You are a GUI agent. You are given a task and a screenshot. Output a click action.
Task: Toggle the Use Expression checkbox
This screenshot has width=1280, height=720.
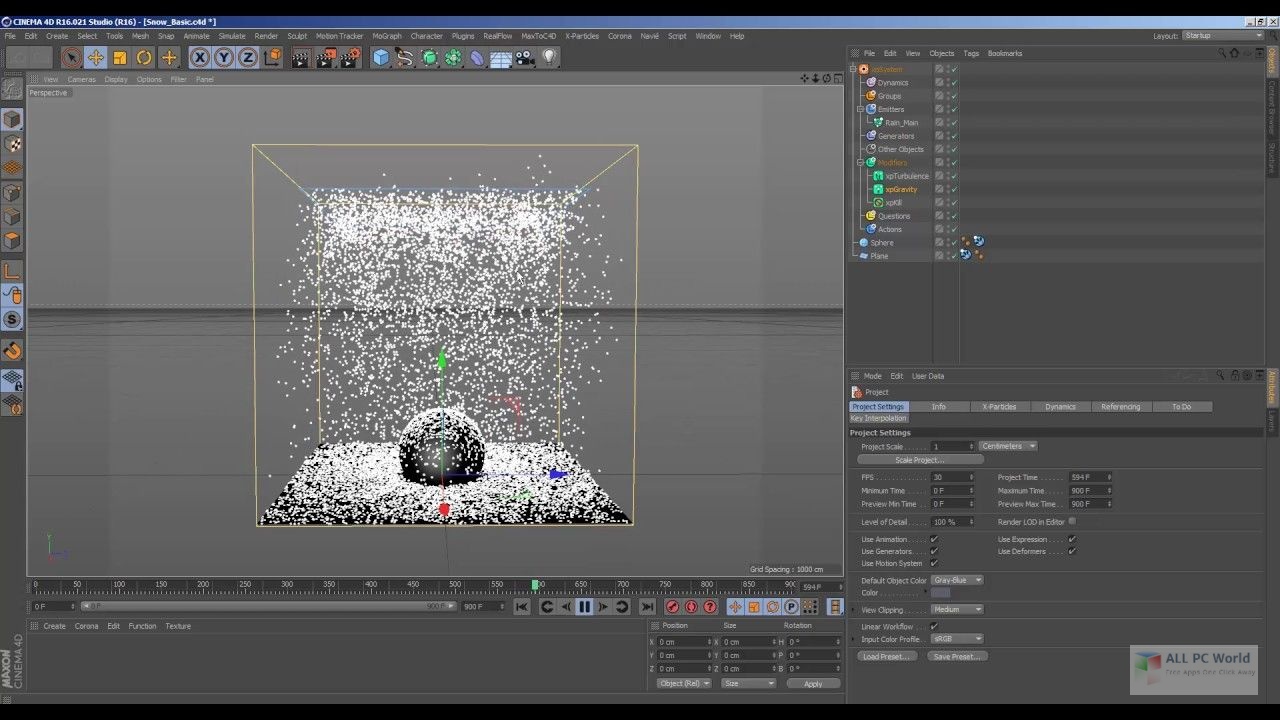pos(1072,539)
